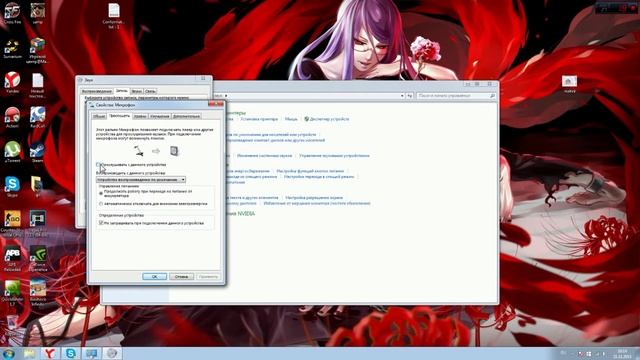Screen dimensions: 640x360
Task: Select the Recording tab in Sound window
Action: pyautogui.click(x=122, y=91)
